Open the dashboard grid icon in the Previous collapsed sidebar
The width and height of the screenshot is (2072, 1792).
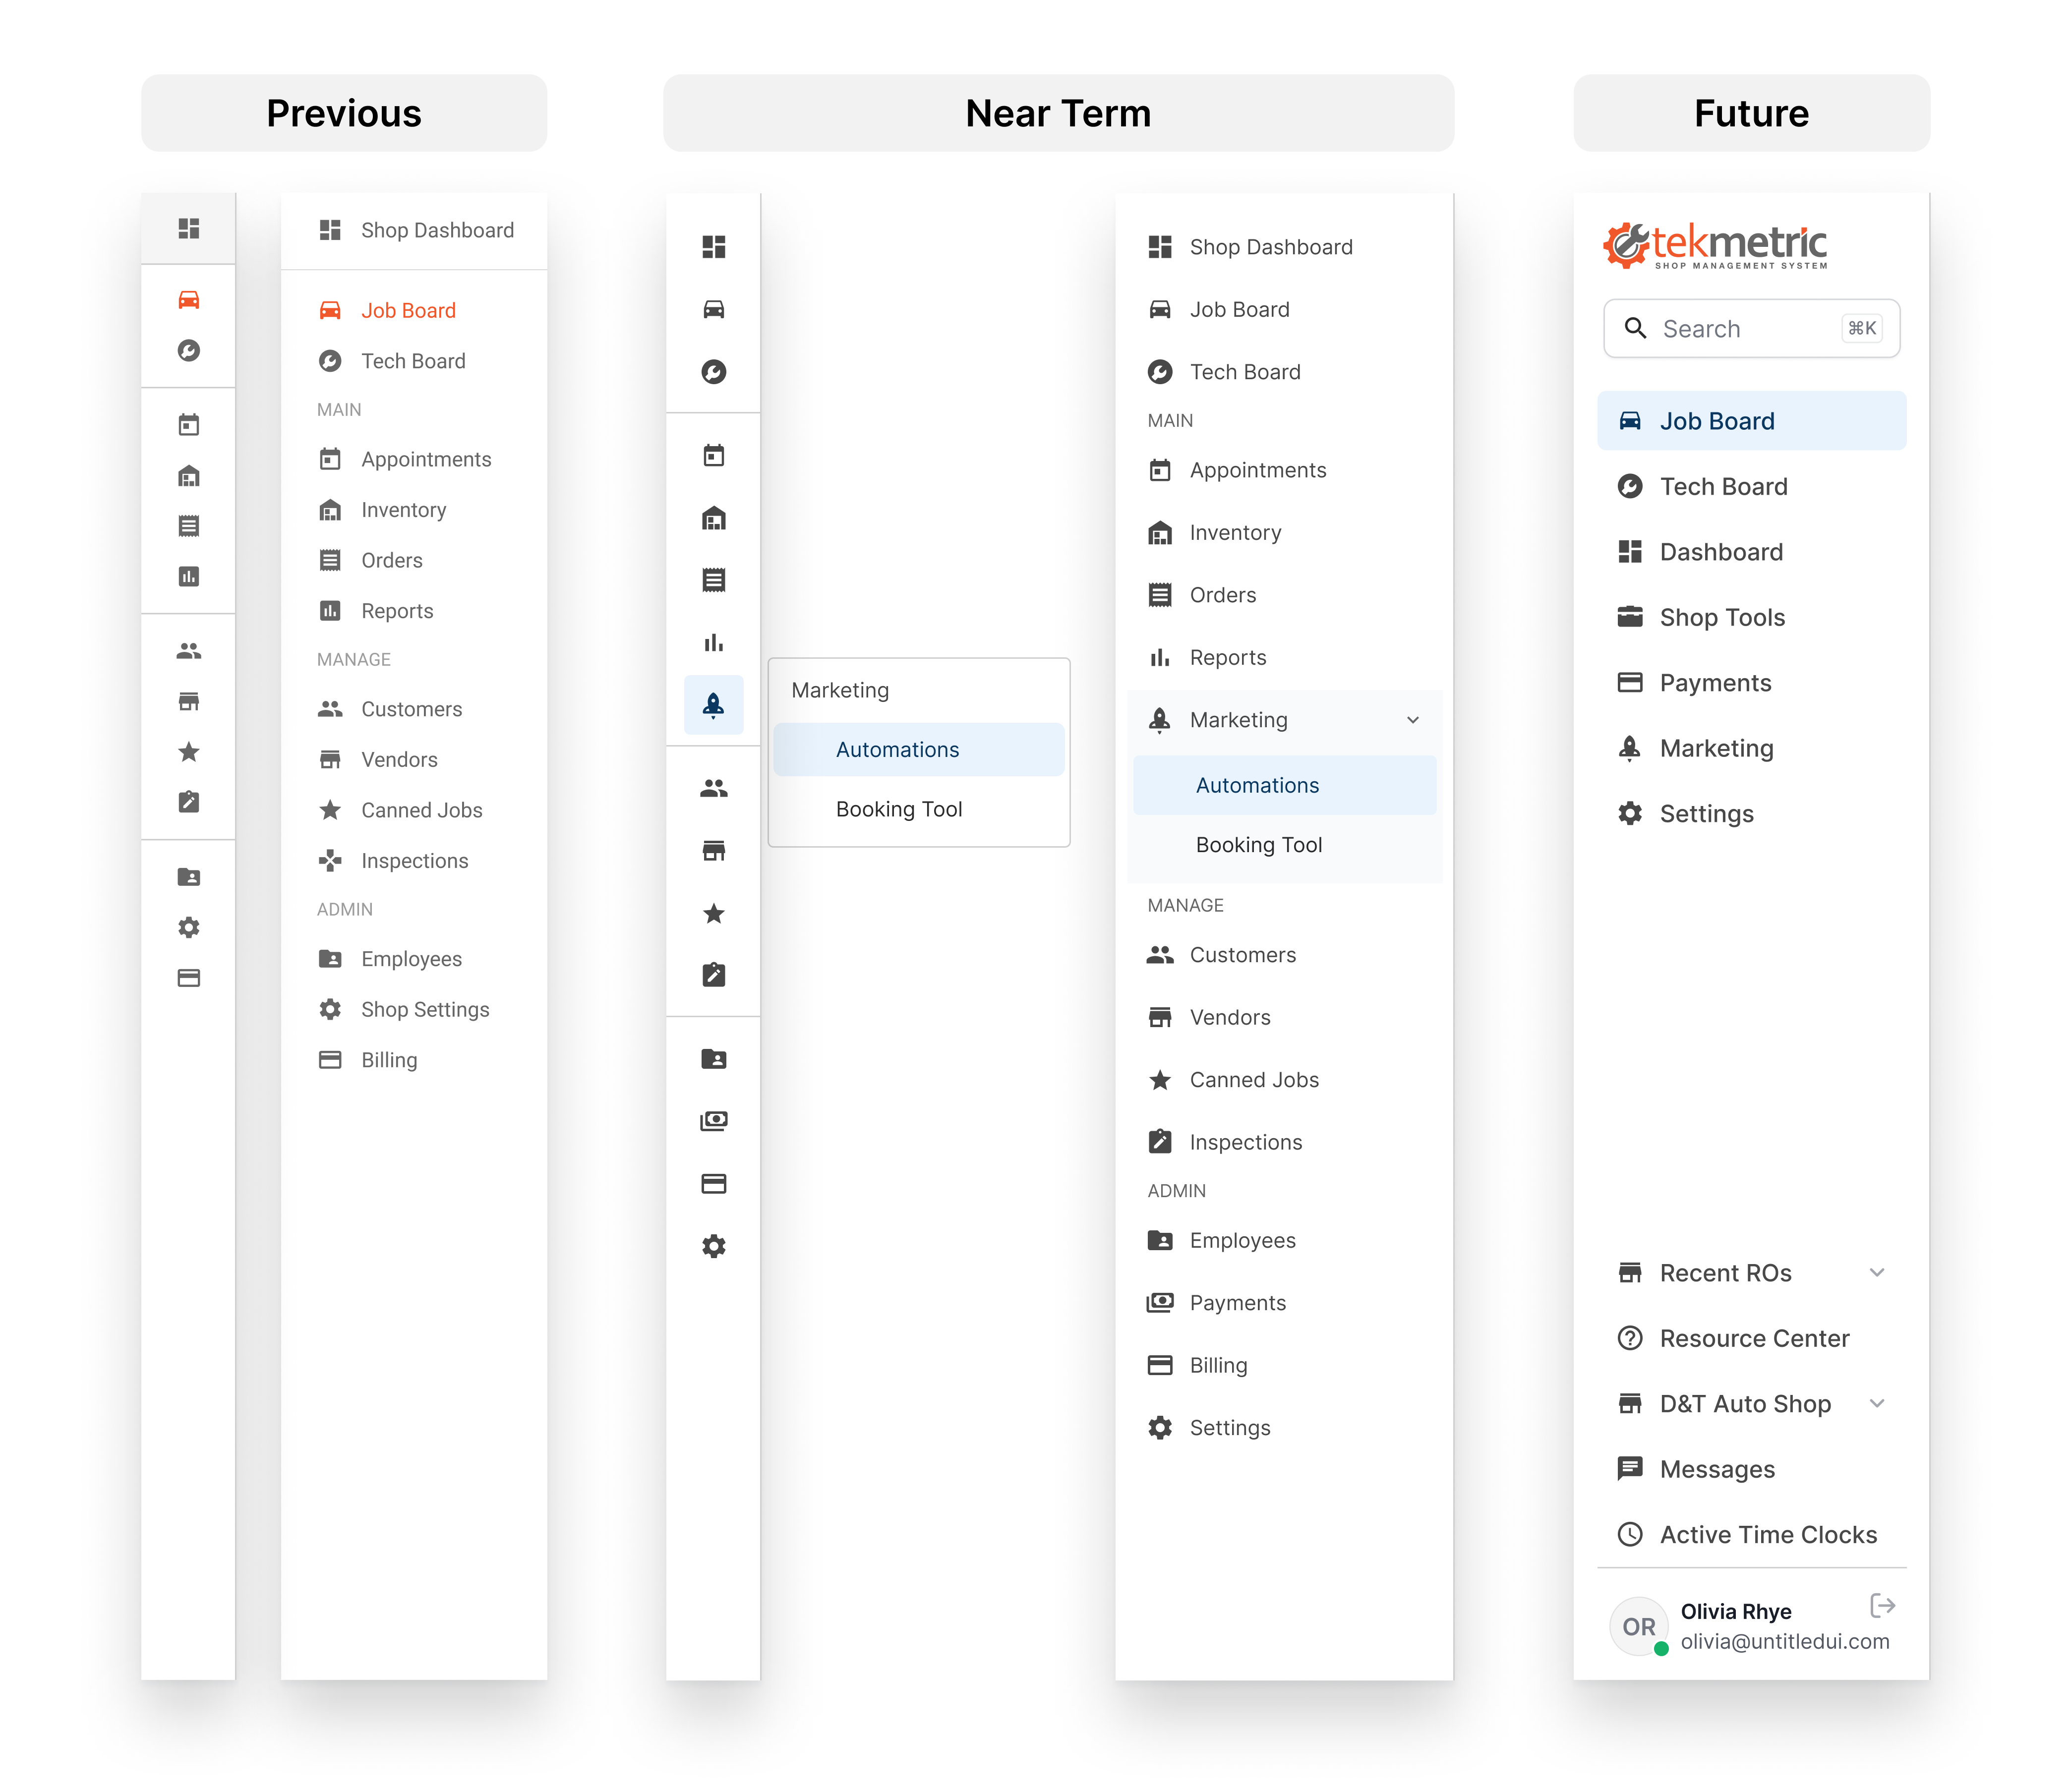click(188, 228)
